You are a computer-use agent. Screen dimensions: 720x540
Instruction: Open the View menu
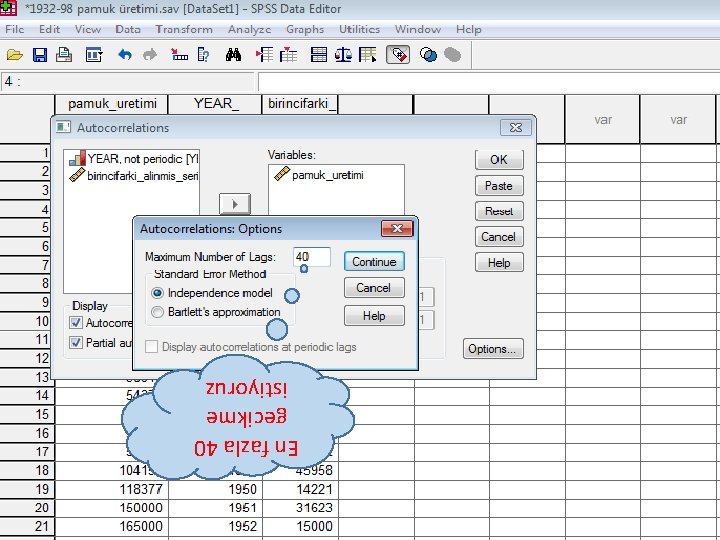pos(88,29)
